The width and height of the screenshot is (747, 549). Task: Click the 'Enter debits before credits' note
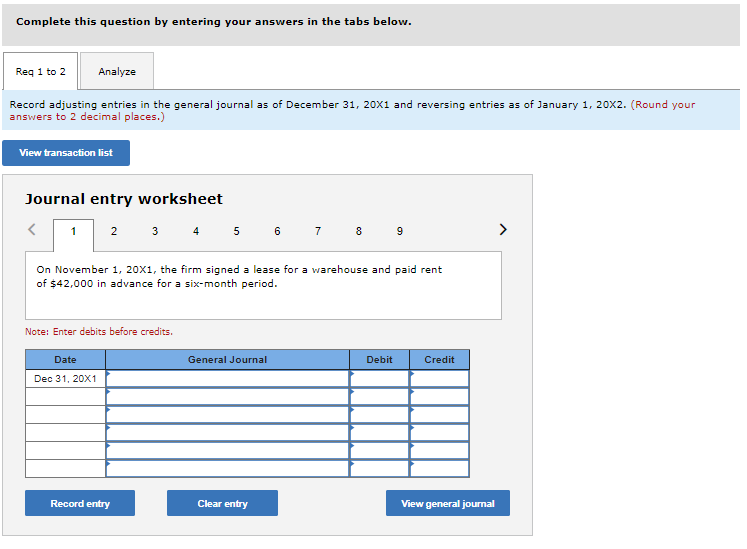pyautogui.click(x=99, y=332)
